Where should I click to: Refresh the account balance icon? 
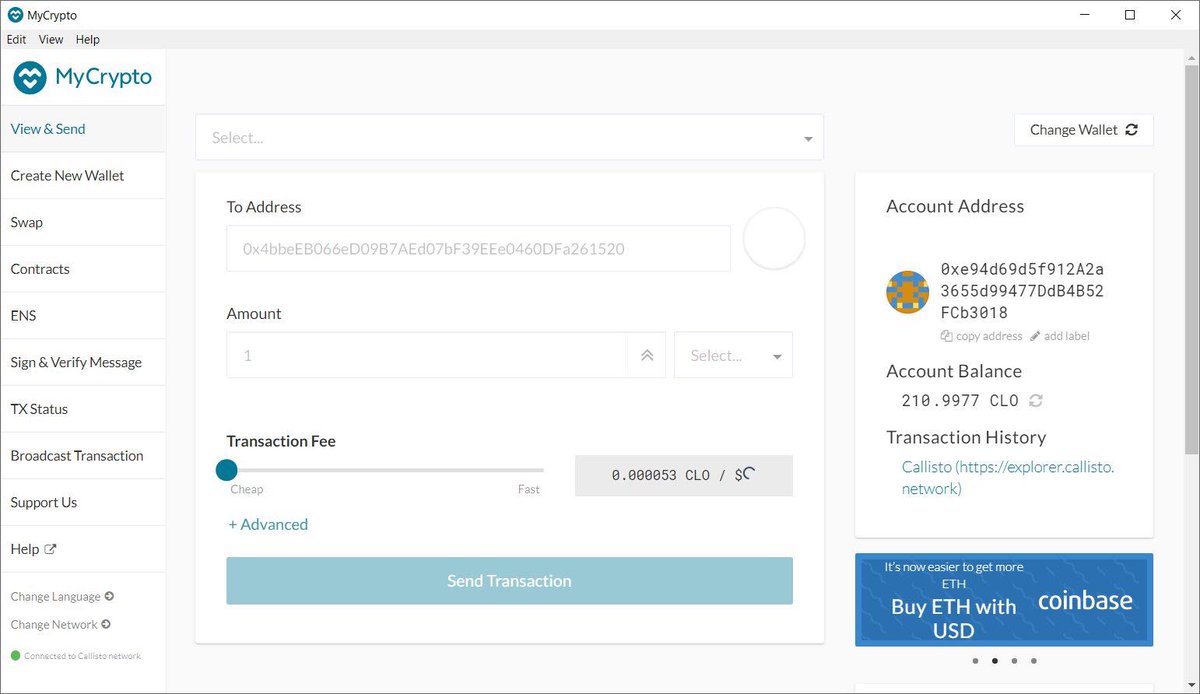[1036, 400]
